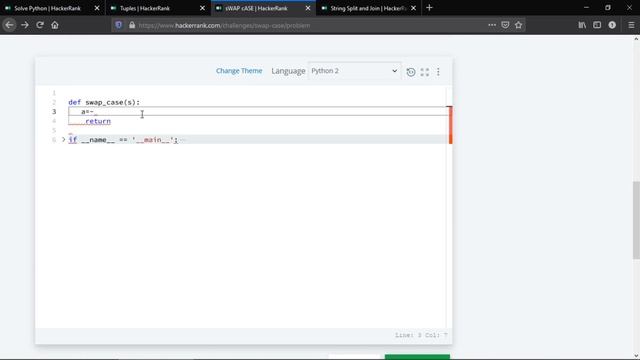640x360 pixels.
Task: Open editor settings three-dot menu
Action: (438, 72)
